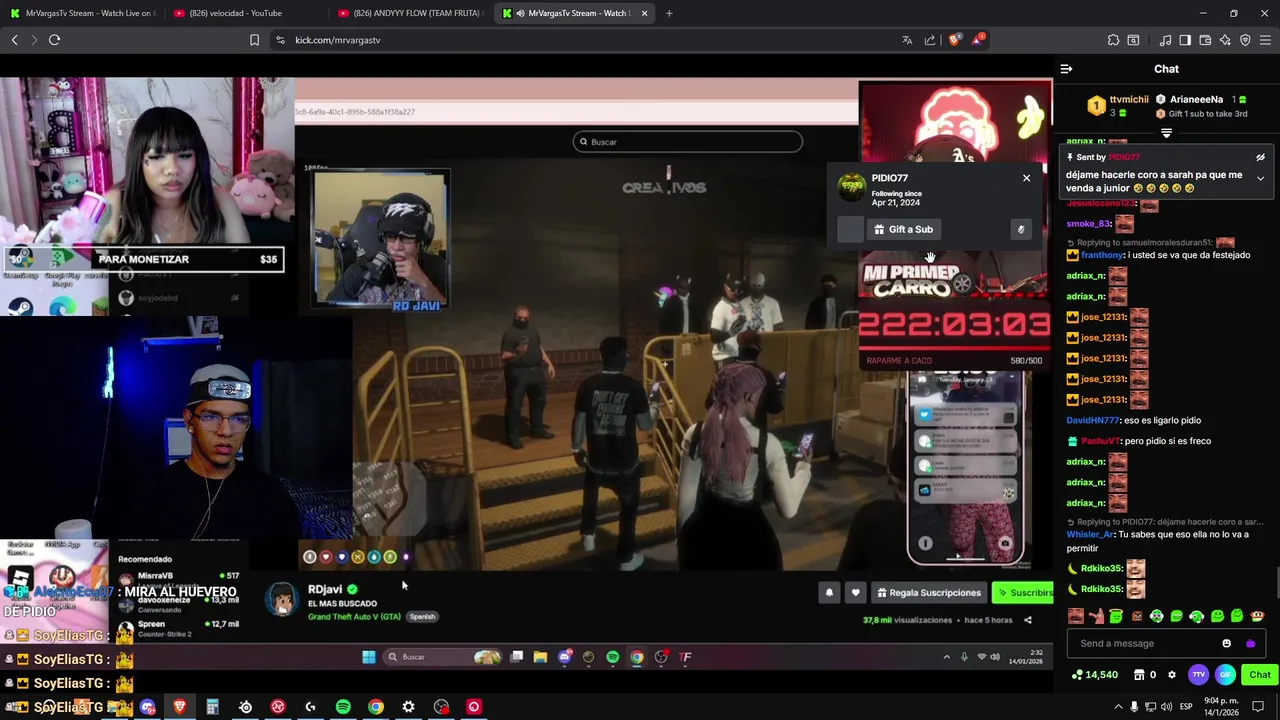Click the purple gift icon in message box
1280x720 pixels.
coord(1250,643)
